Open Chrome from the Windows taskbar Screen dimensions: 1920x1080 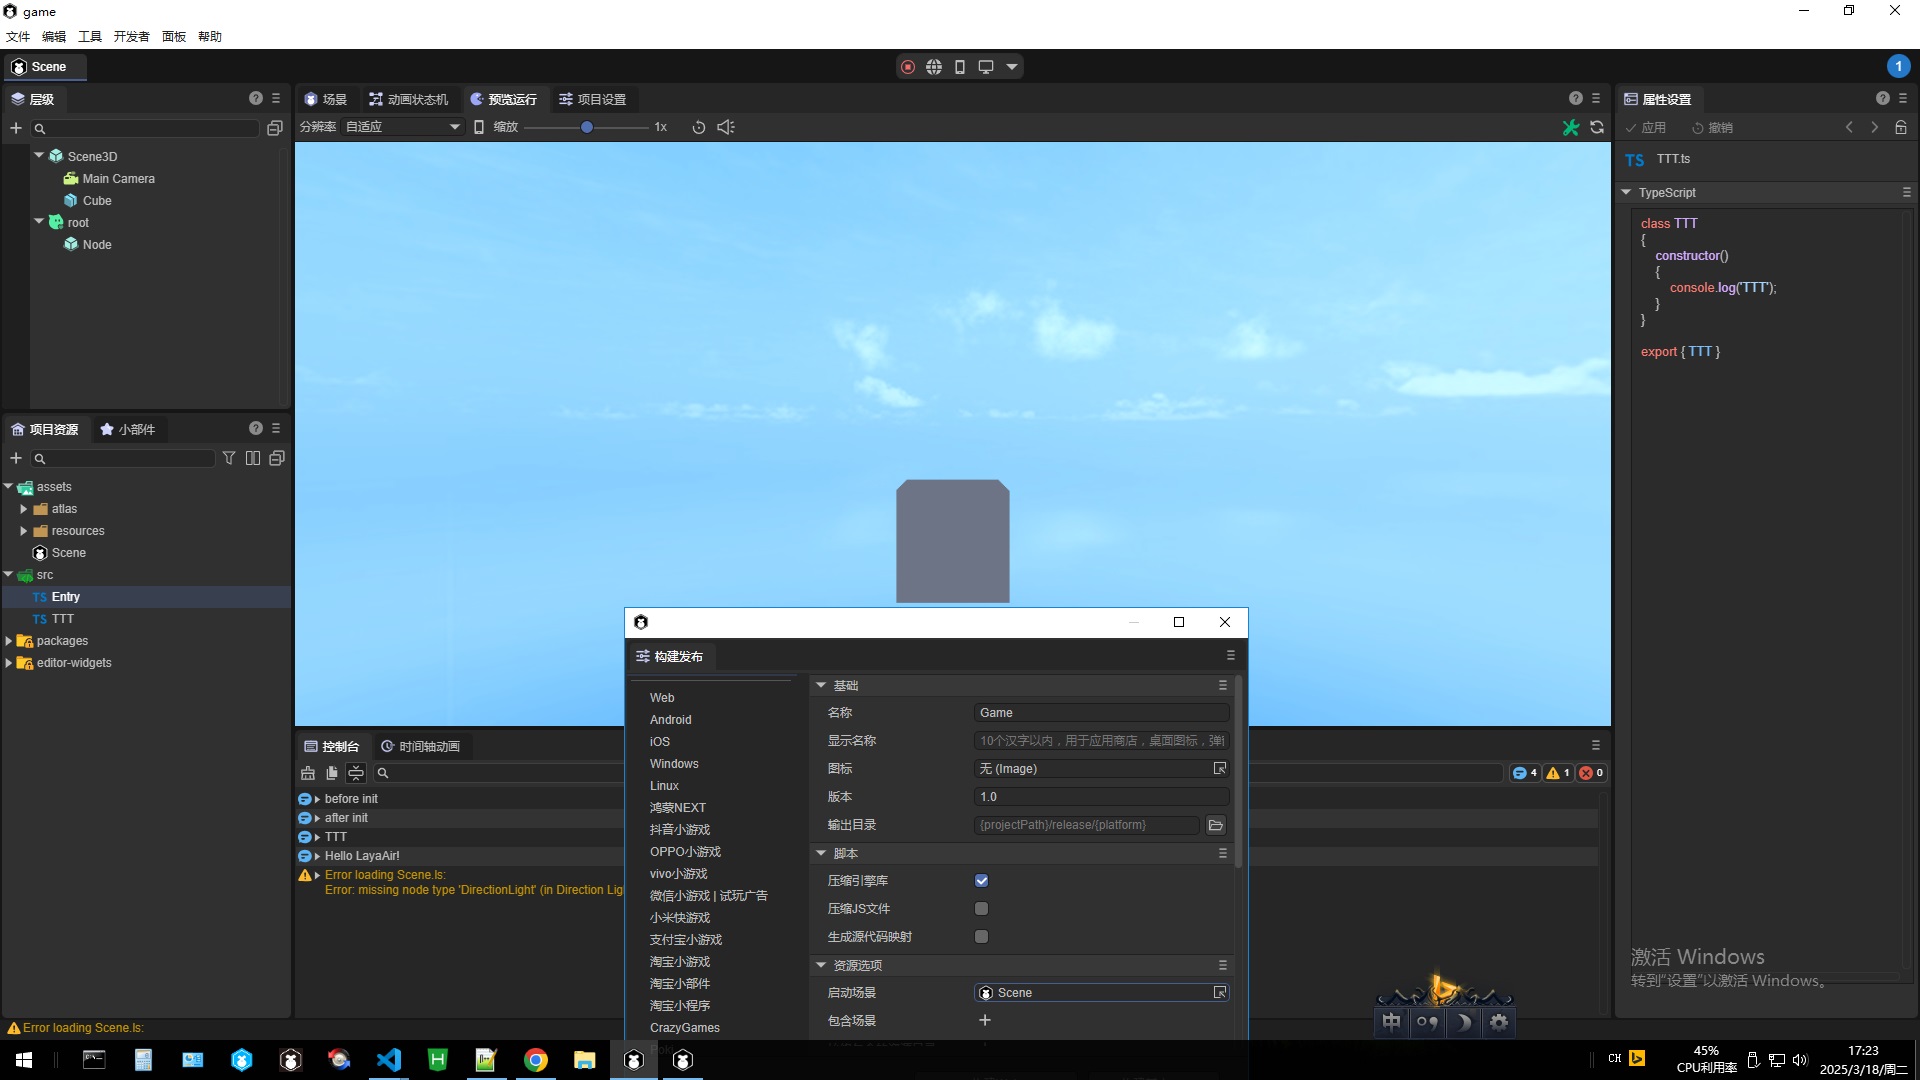[536, 1060]
